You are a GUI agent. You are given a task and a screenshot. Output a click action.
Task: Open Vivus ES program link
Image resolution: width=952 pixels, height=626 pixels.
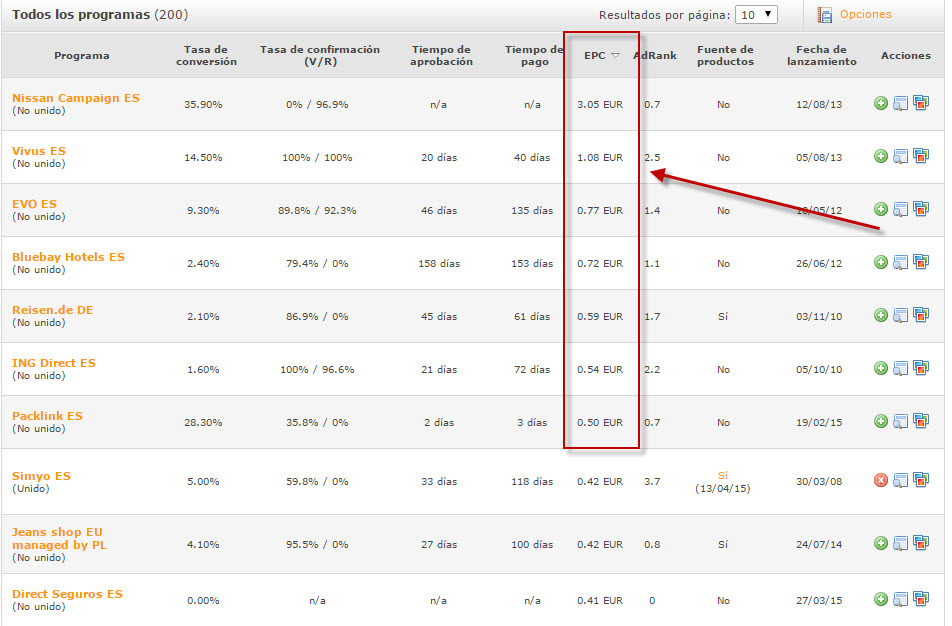click(x=39, y=151)
